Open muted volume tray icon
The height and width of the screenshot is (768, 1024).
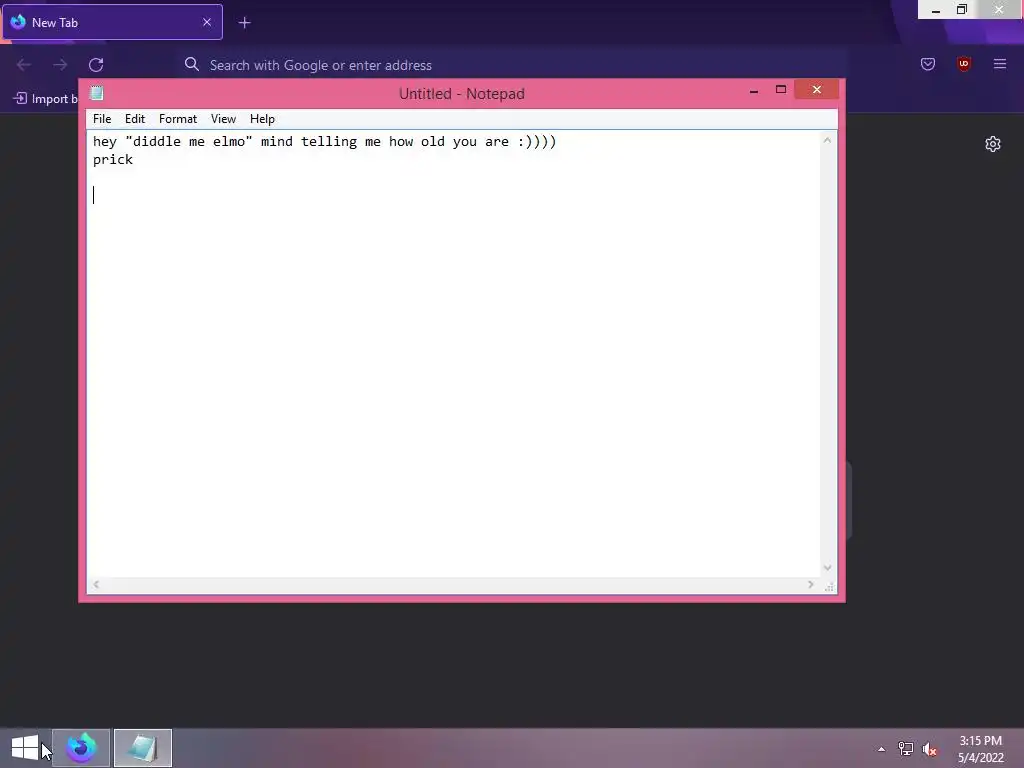click(x=930, y=749)
